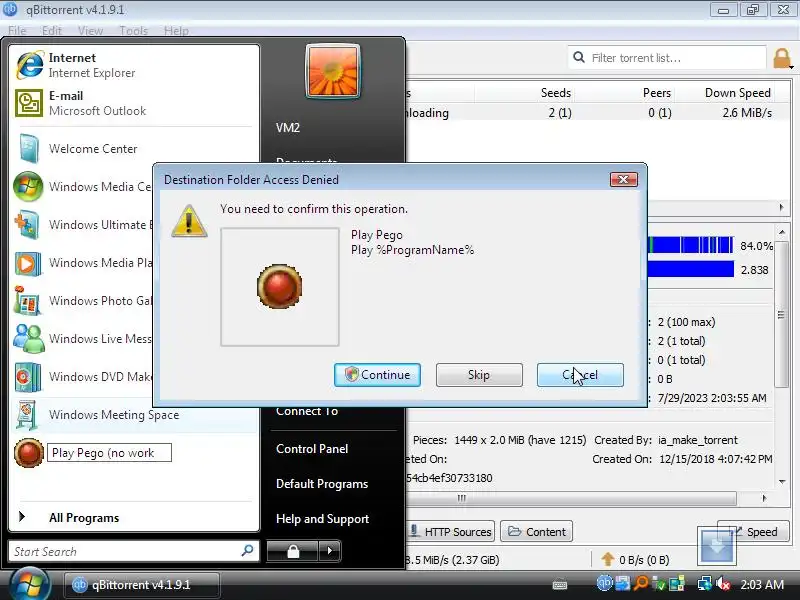Click the 84.0% download progress bar

[x=690, y=245]
